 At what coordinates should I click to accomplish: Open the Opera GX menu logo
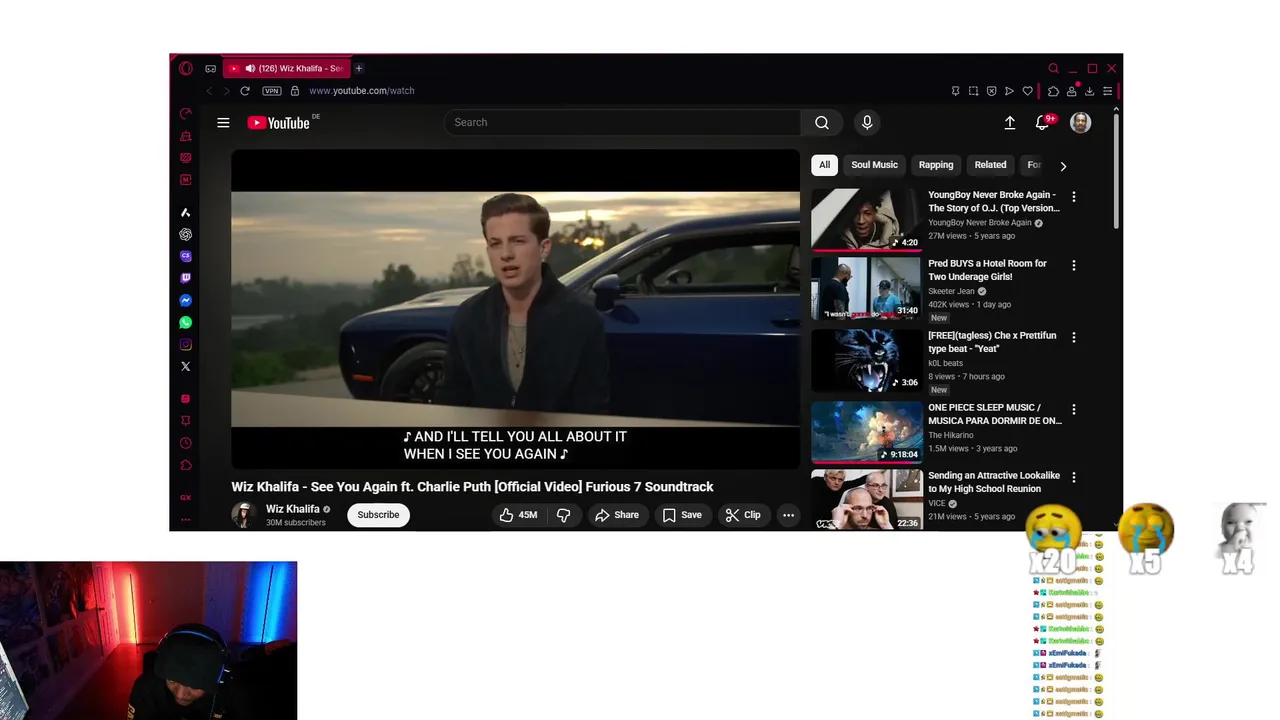click(x=185, y=68)
